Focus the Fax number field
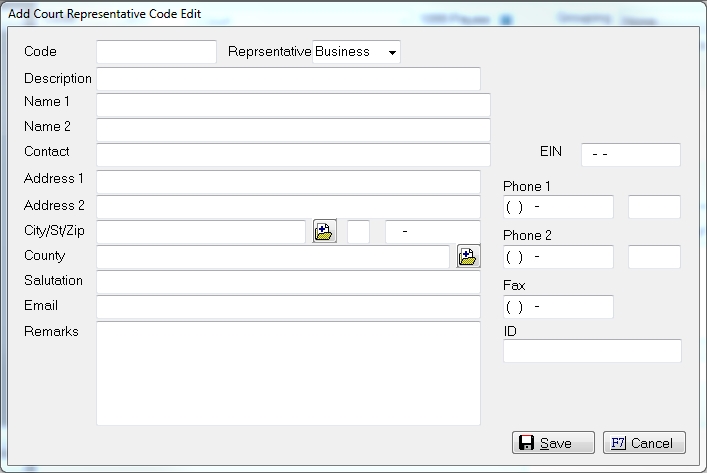The image size is (707, 473). [558, 306]
